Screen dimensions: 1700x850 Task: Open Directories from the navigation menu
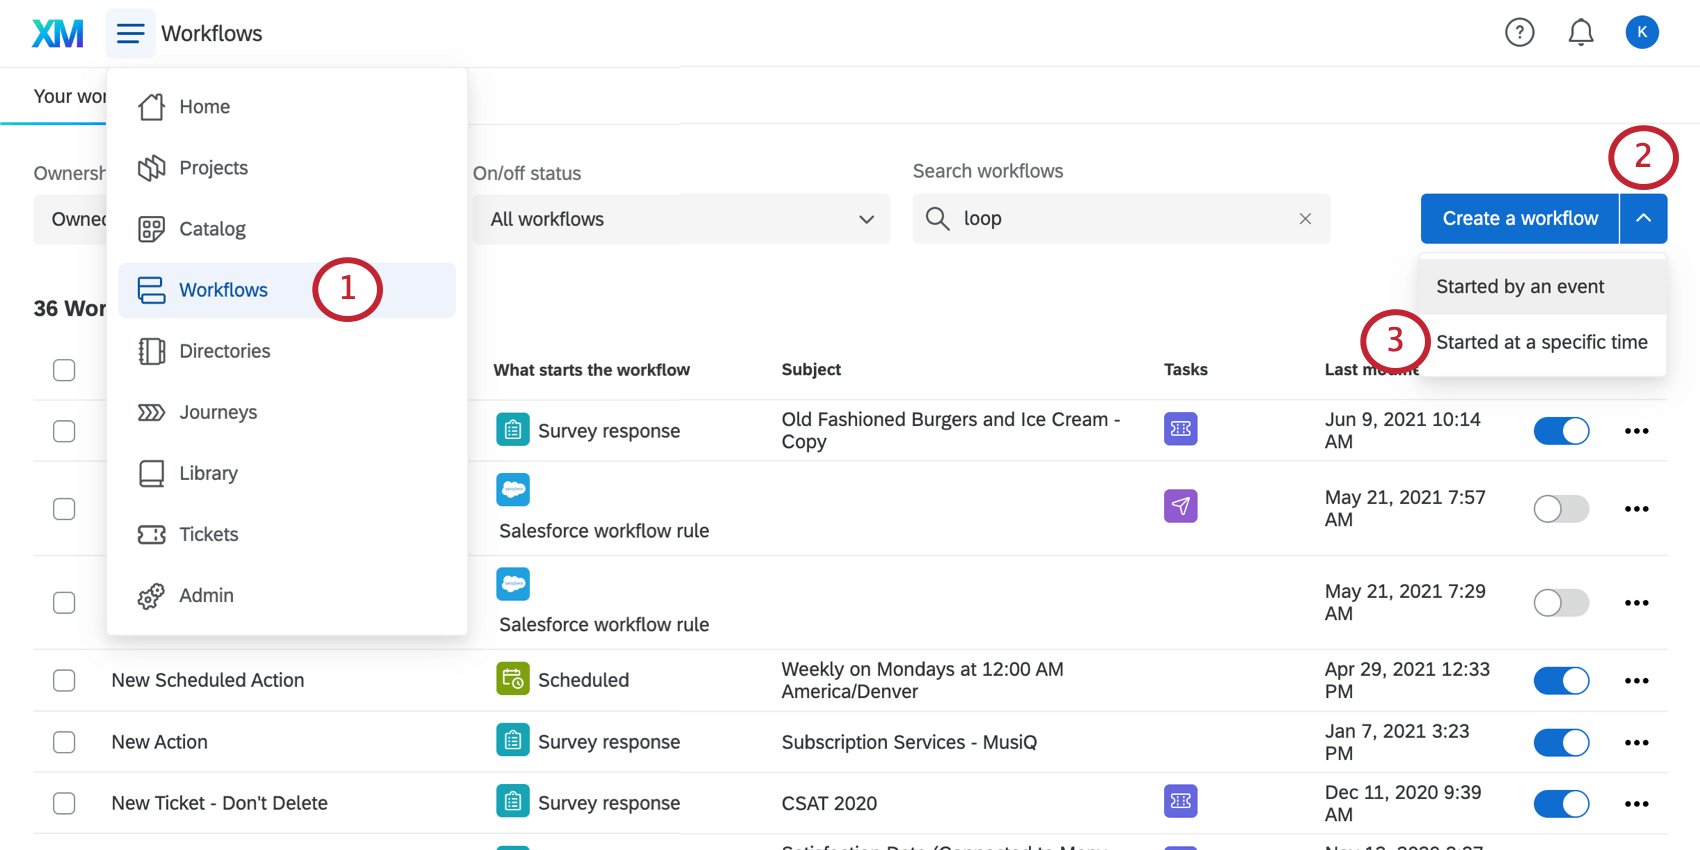pyautogui.click(x=224, y=351)
